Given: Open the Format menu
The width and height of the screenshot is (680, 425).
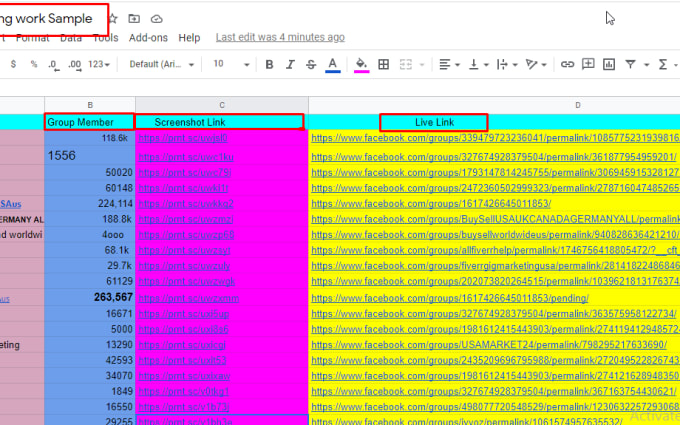Looking at the screenshot, I should pos(33,38).
